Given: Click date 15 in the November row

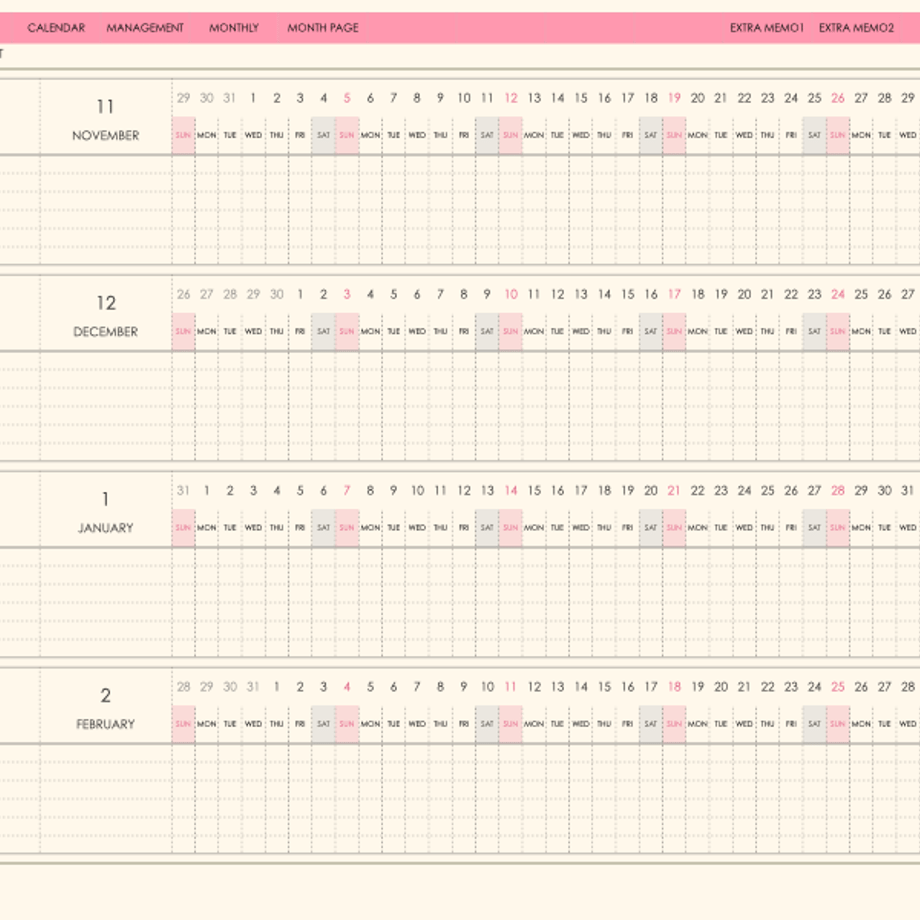Looking at the screenshot, I should (x=581, y=98).
